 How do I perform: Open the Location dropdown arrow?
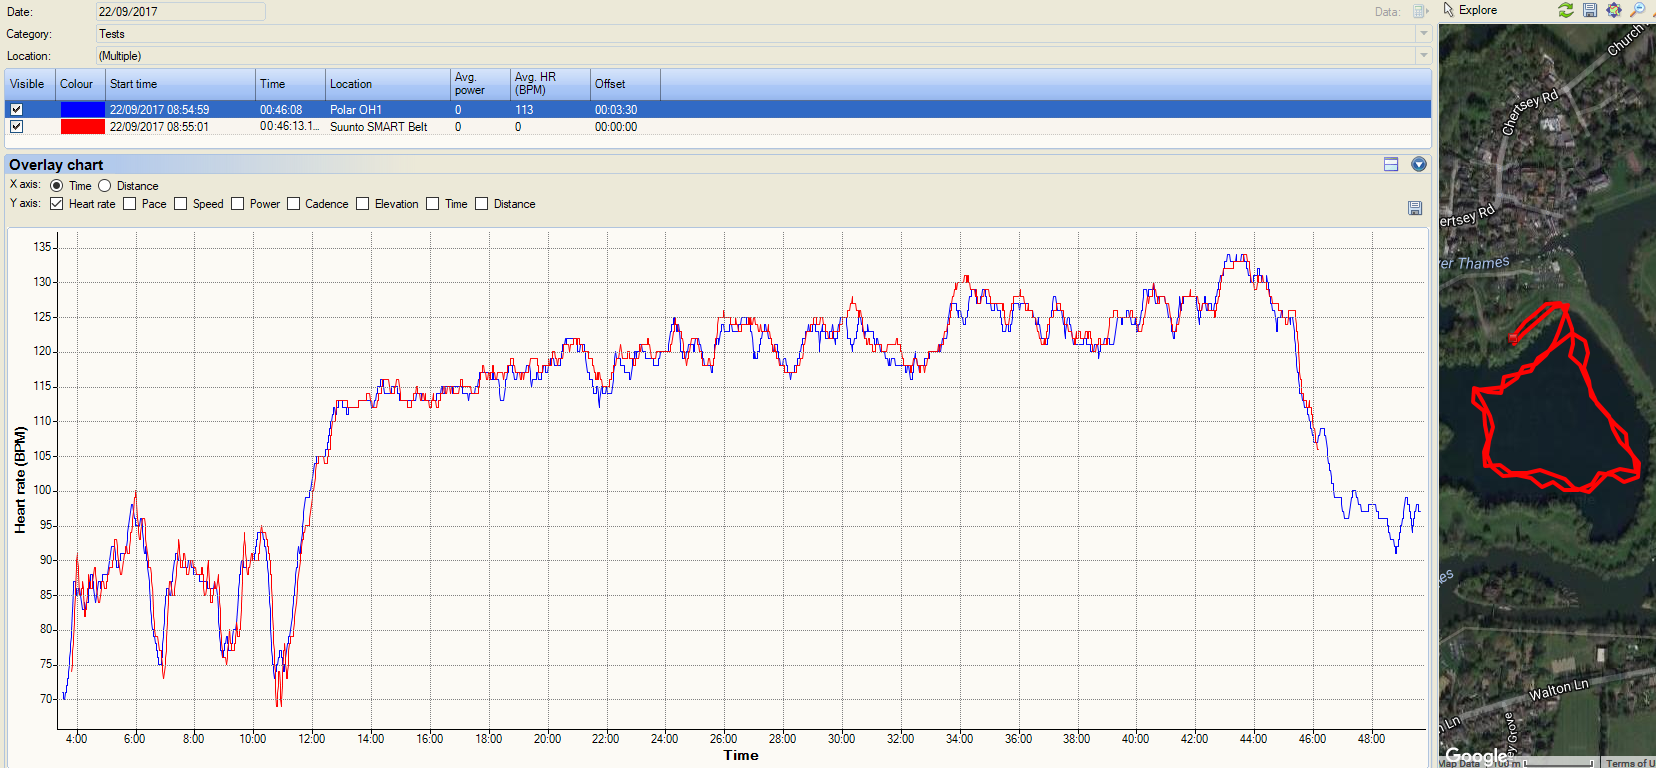pos(1423,56)
